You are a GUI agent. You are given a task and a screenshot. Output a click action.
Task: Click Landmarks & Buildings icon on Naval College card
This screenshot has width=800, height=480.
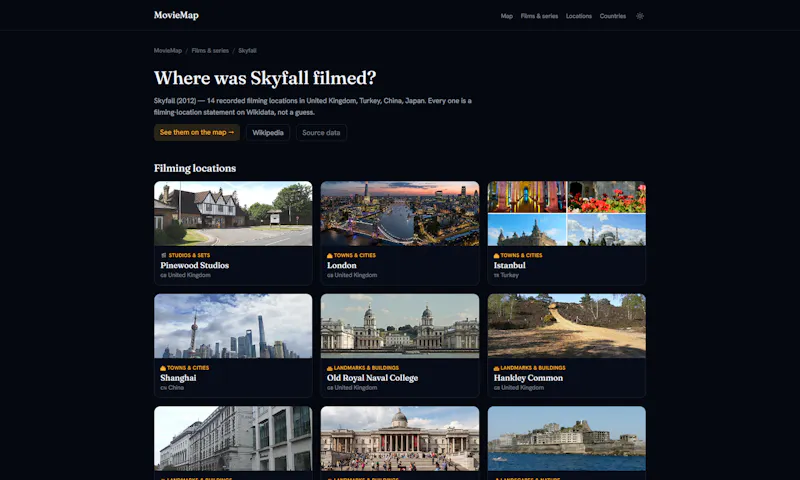[330, 367]
